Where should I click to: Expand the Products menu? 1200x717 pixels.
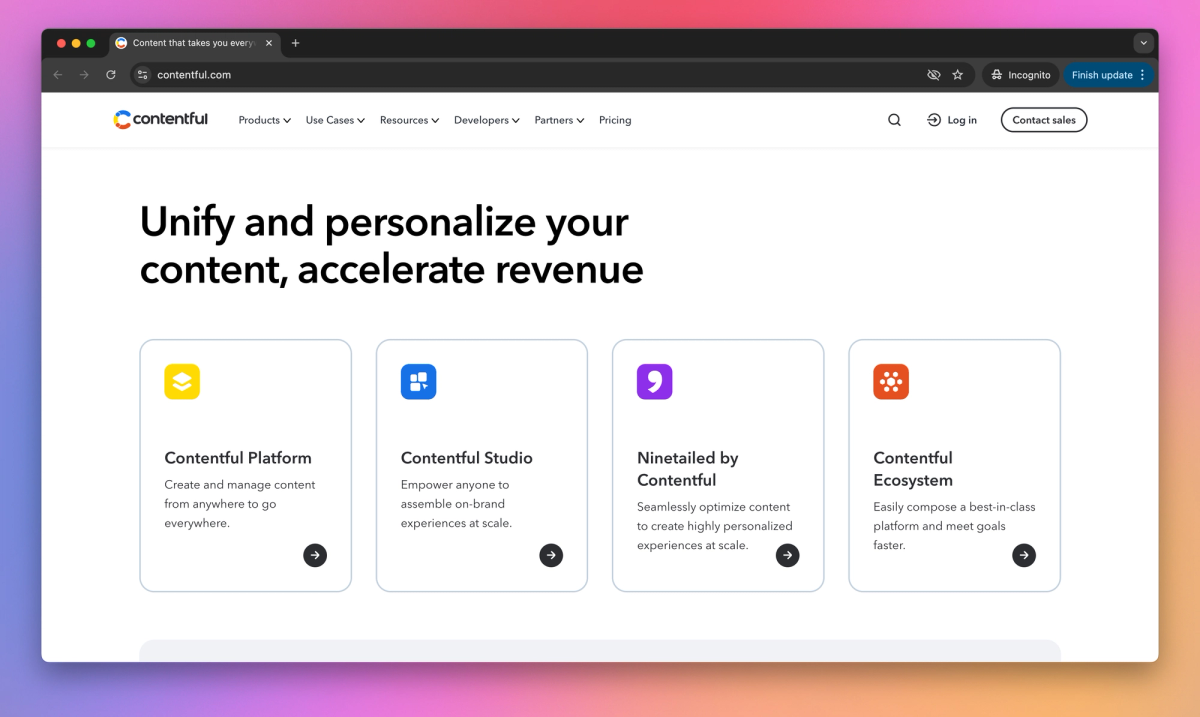click(x=264, y=120)
